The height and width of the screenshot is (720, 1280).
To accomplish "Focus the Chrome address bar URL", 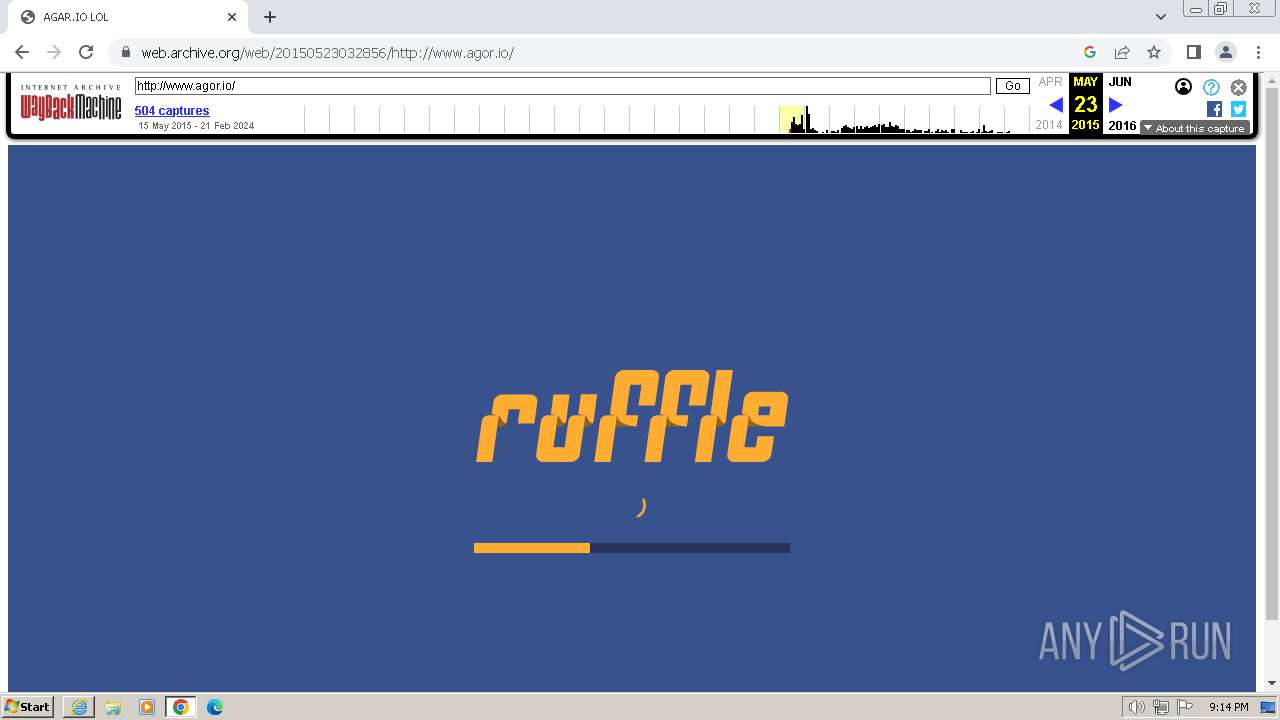I will 327,53.
